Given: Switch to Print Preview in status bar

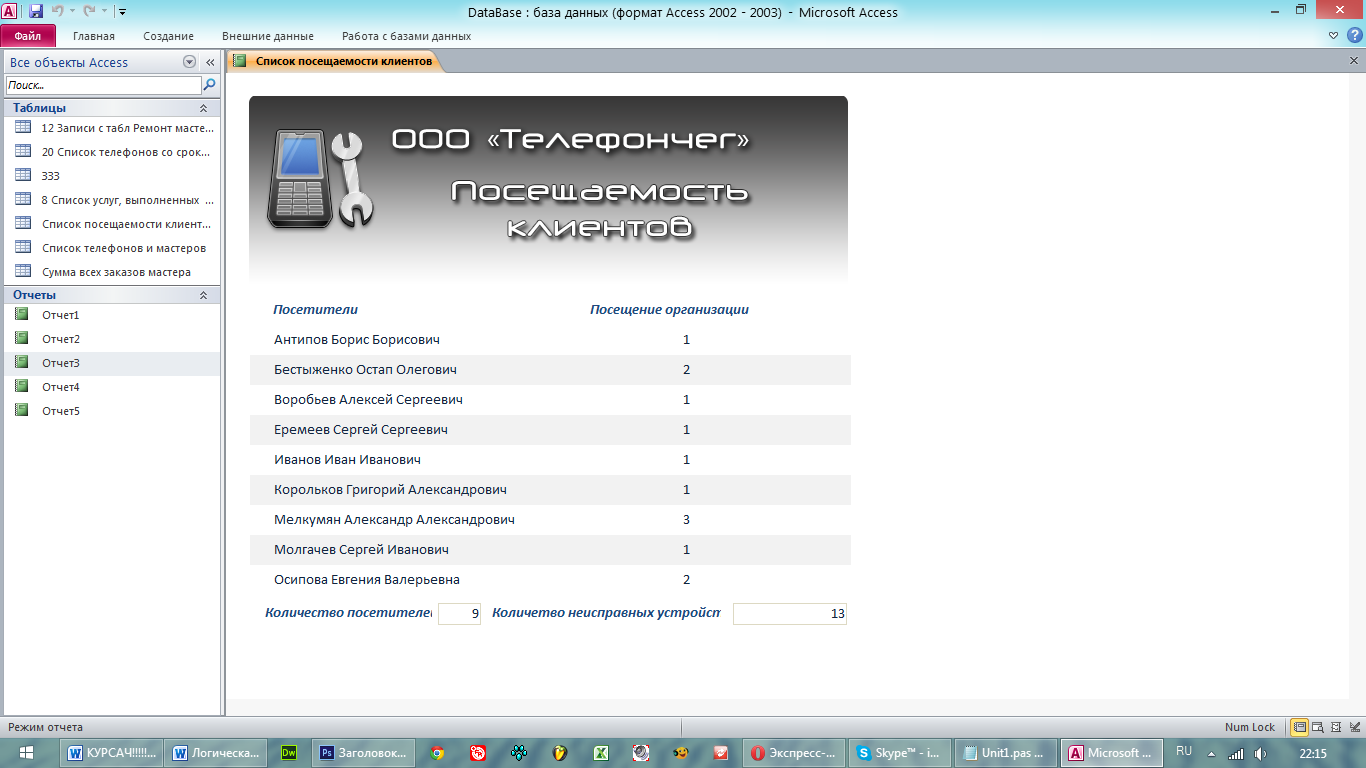Looking at the screenshot, I should point(1318,727).
